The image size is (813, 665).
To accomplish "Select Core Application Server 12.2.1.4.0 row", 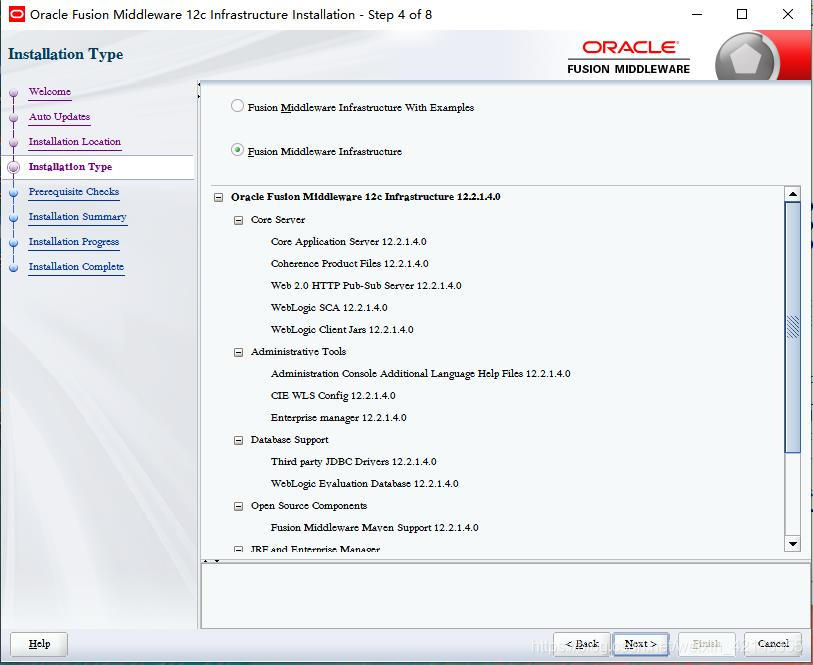I will 348,242.
